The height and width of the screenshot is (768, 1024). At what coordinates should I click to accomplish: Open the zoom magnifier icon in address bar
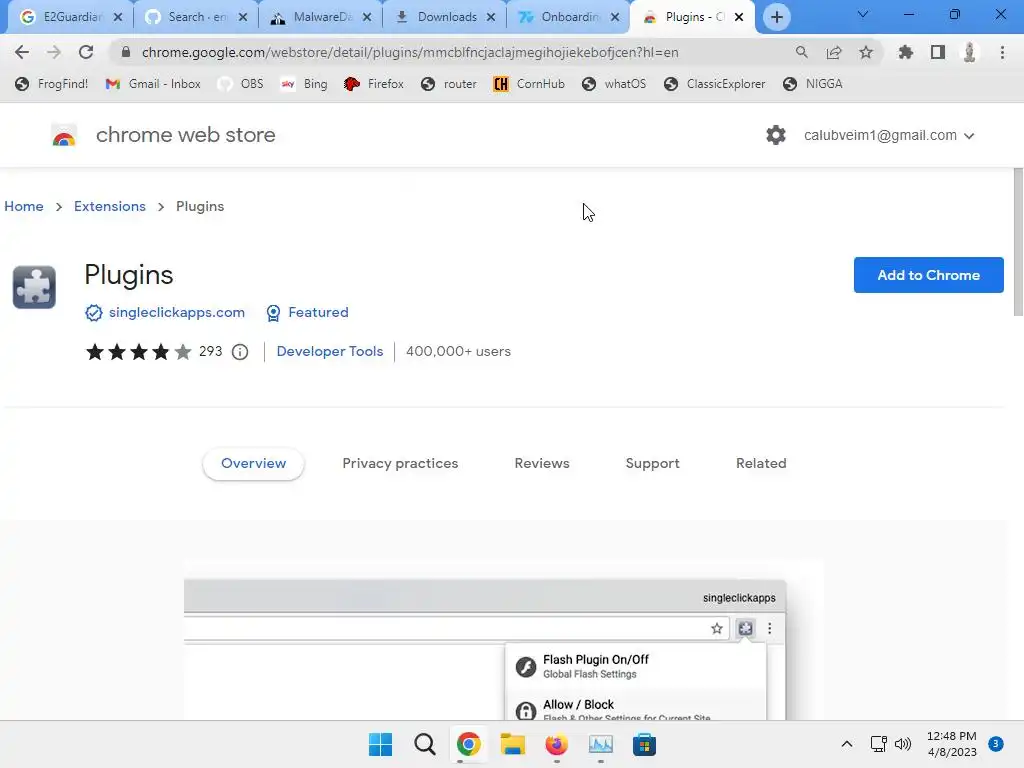801,52
